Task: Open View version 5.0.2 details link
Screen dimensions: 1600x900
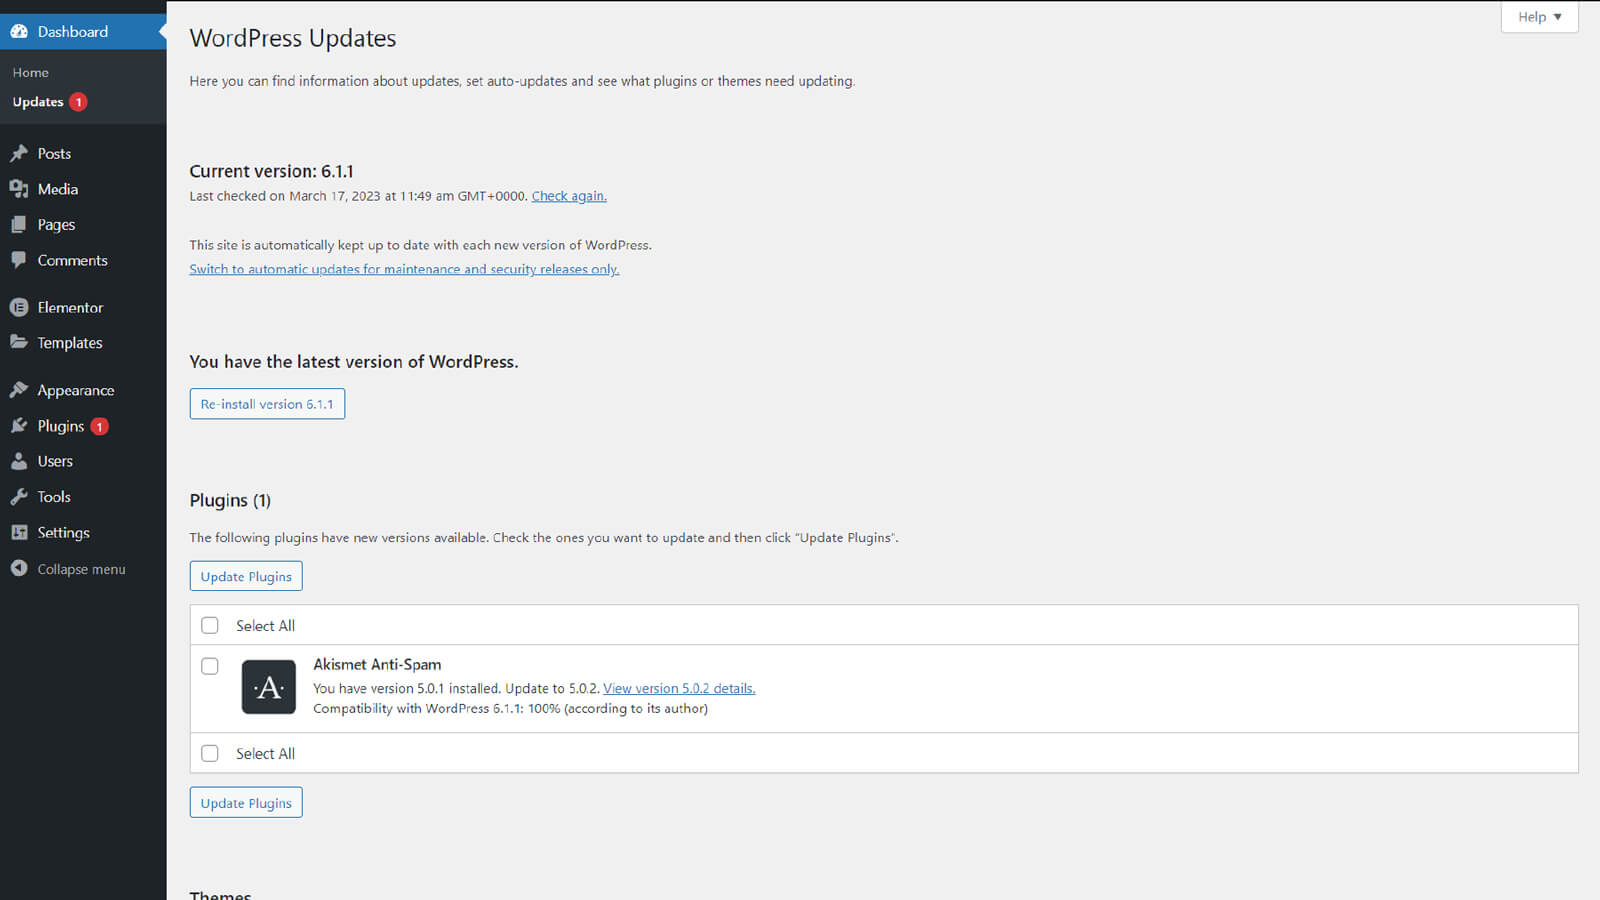Action: (679, 688)
